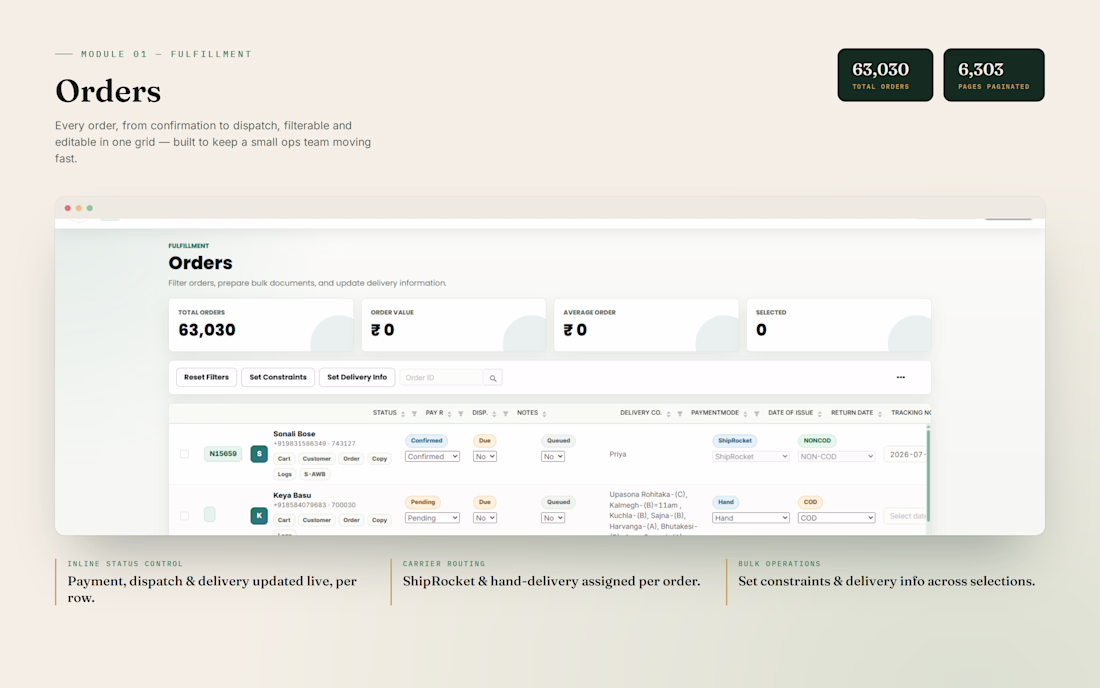This screenshot has width=1100, height=688.
Task: Sort the table by STATUS column
Action: 403,414
